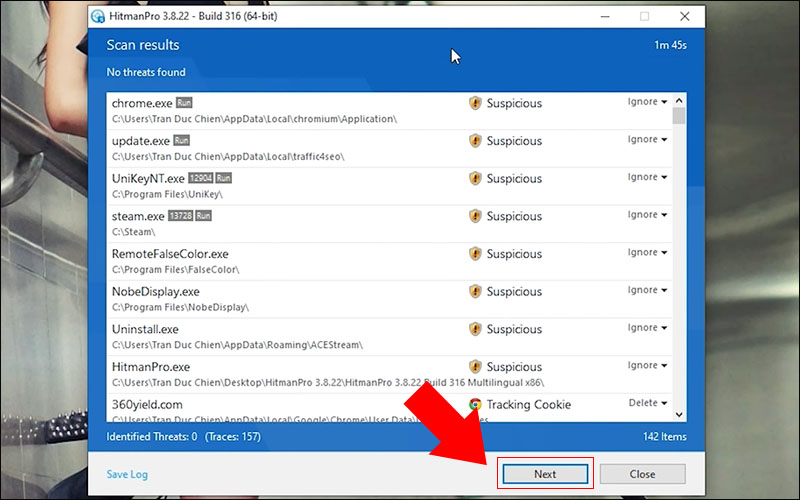Open the Ignore dropdown for UniKeyNT.exe
This screenshot has width=800, height=500.
coord(647,178)
